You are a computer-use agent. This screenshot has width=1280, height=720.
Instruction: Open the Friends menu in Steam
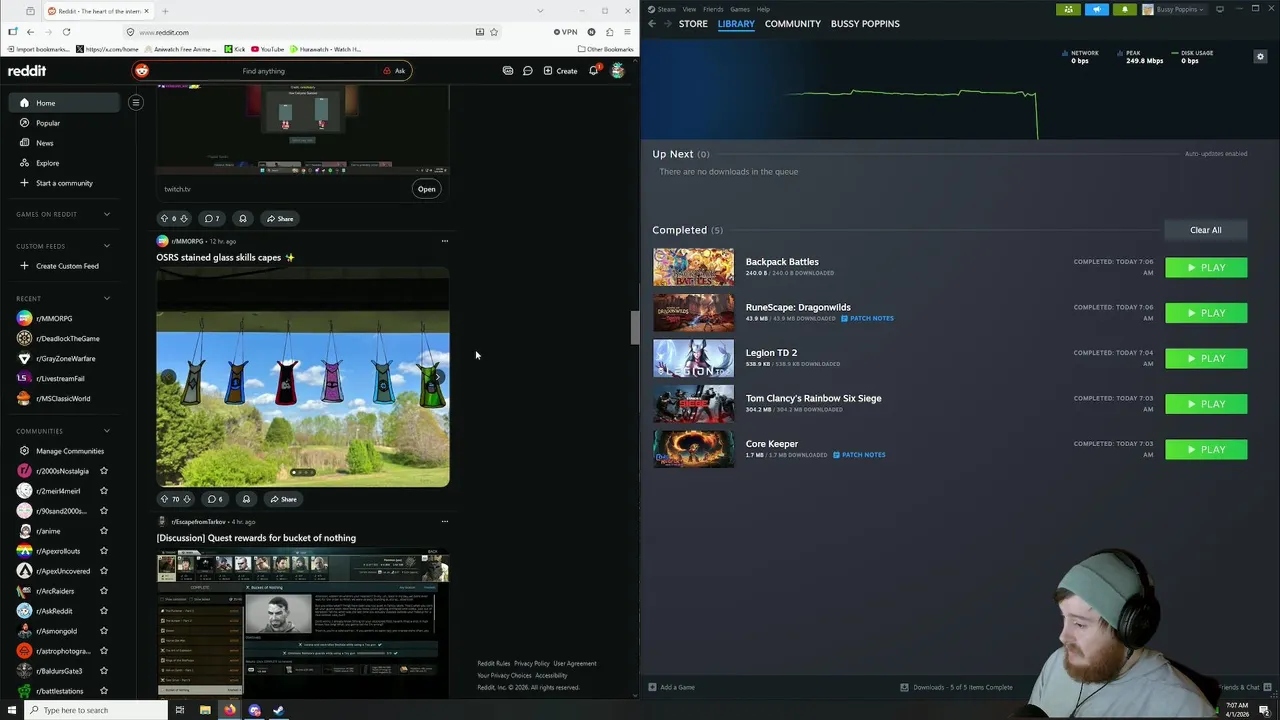713,9
